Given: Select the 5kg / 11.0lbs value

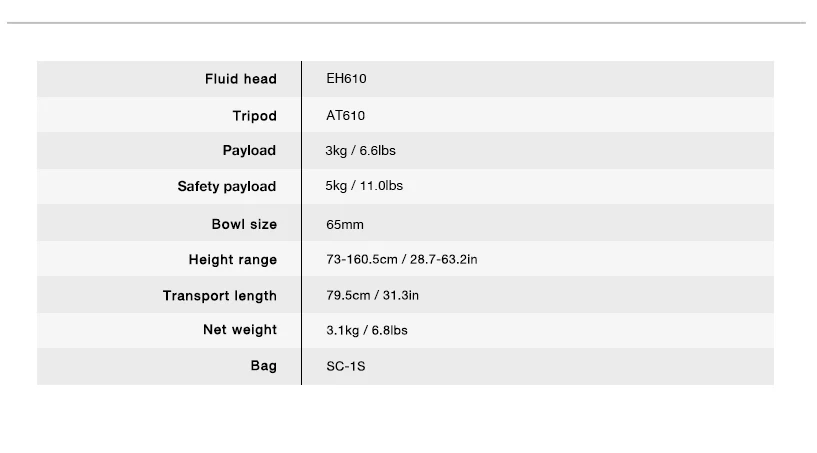Looking at the screenshot, I should coord(364,186).
